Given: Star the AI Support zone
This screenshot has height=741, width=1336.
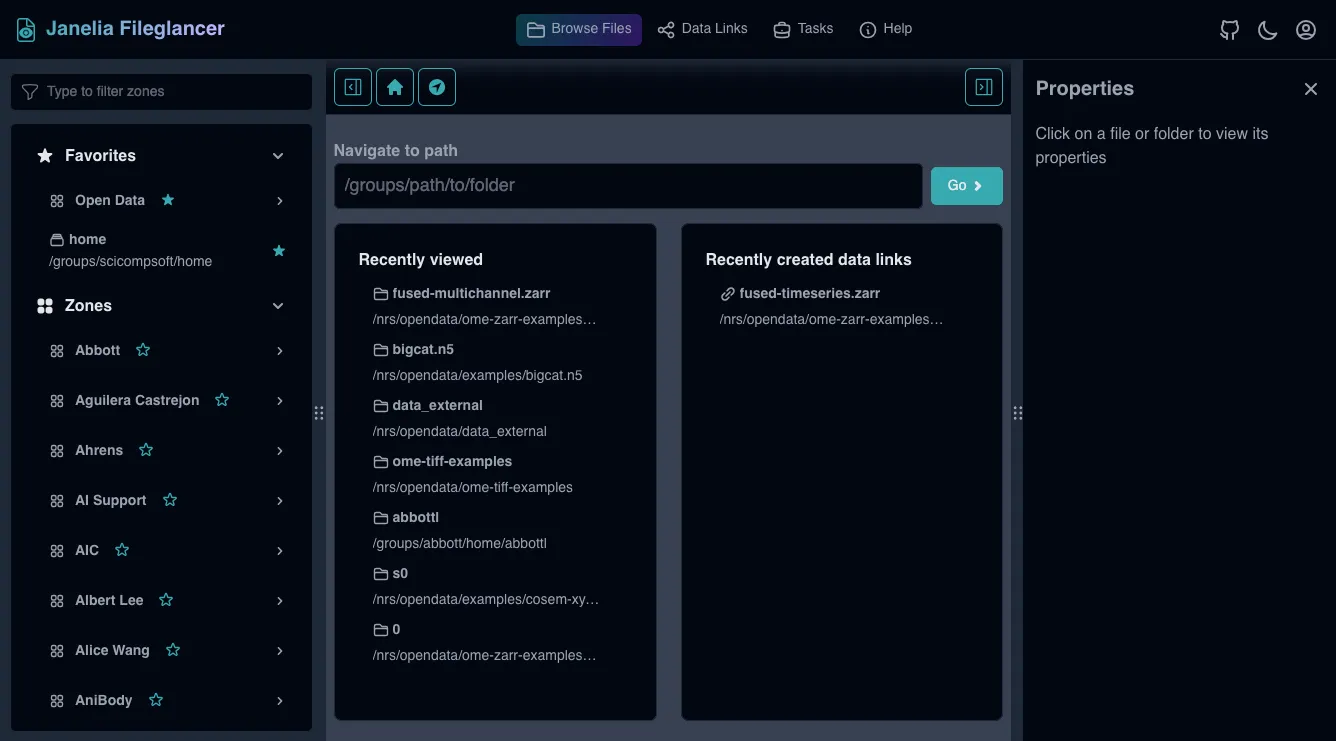Looking at the screenshot, I should [x=170, y=500].
